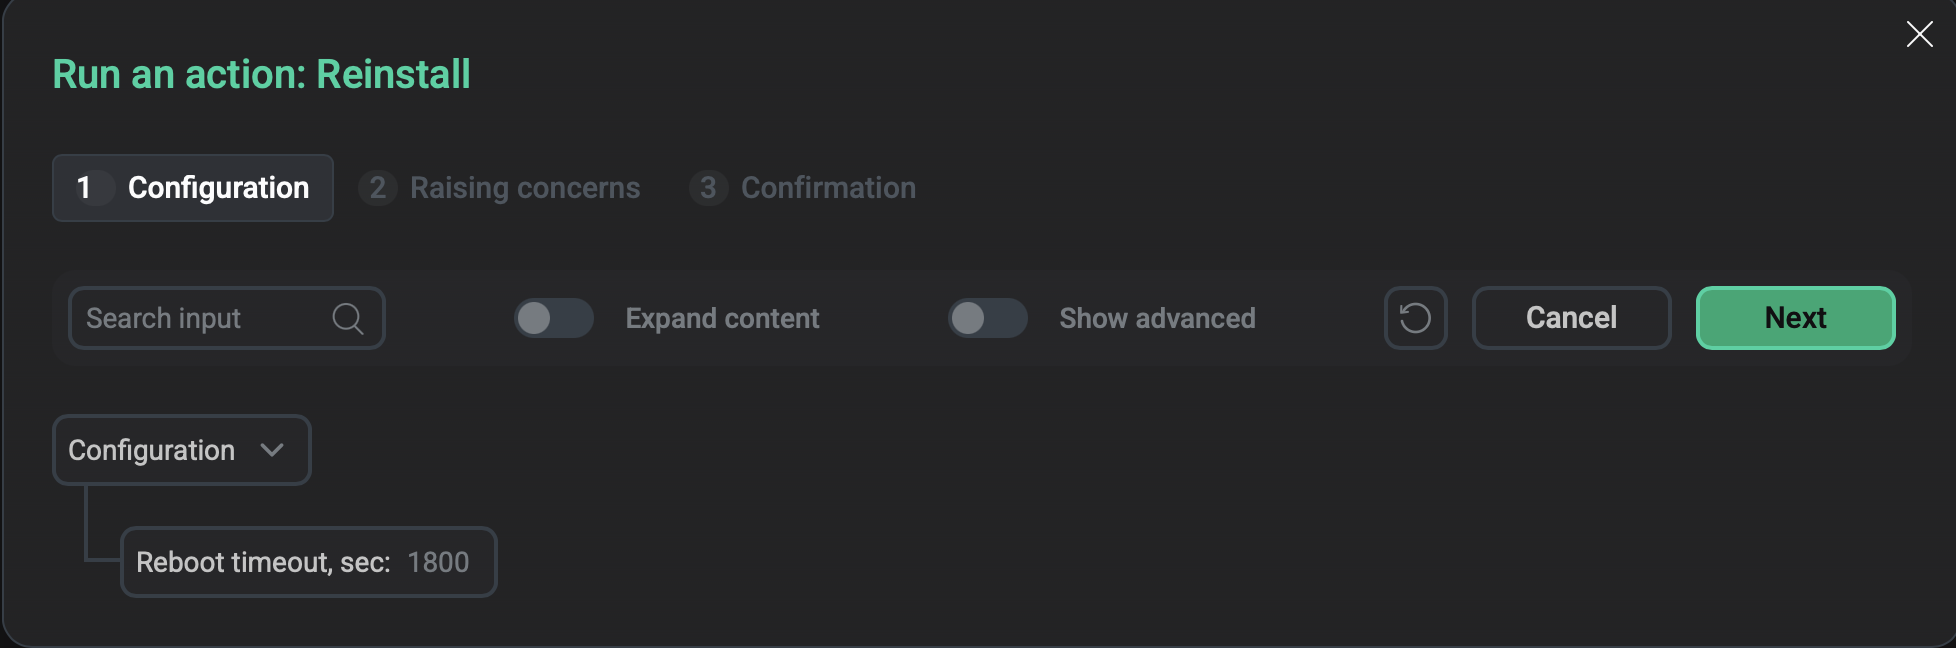
Task: Click the step 2 number badge
Action: (377, 188)
